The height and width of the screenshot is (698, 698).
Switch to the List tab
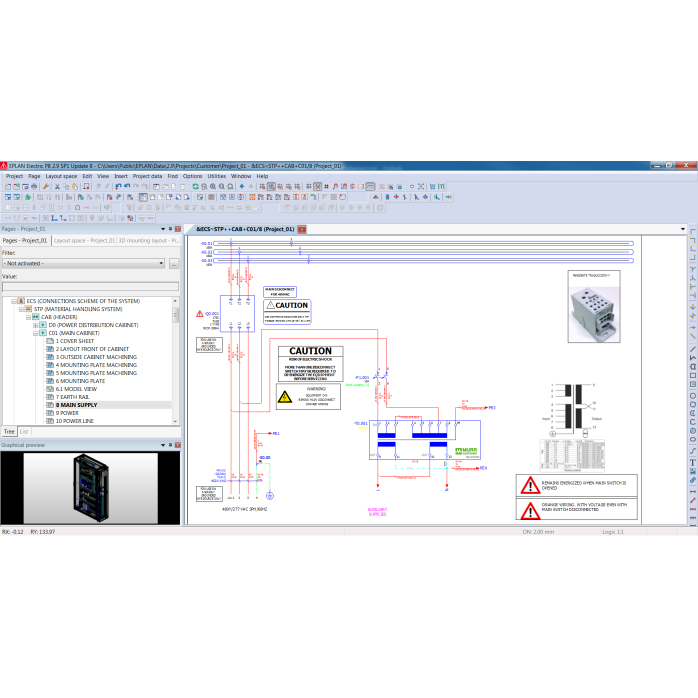pyautogui.click(x=24, y=432)
